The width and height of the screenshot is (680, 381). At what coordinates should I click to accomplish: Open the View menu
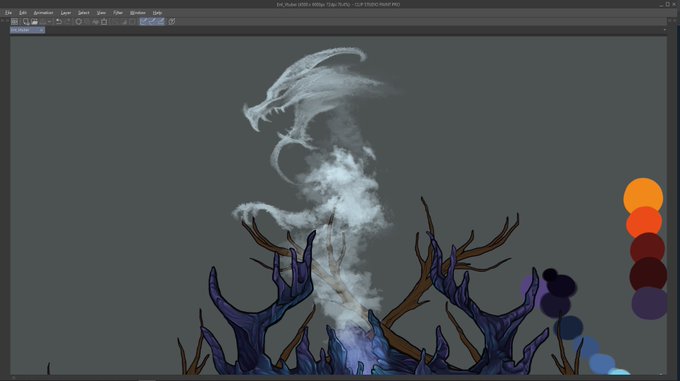[101, 13]
